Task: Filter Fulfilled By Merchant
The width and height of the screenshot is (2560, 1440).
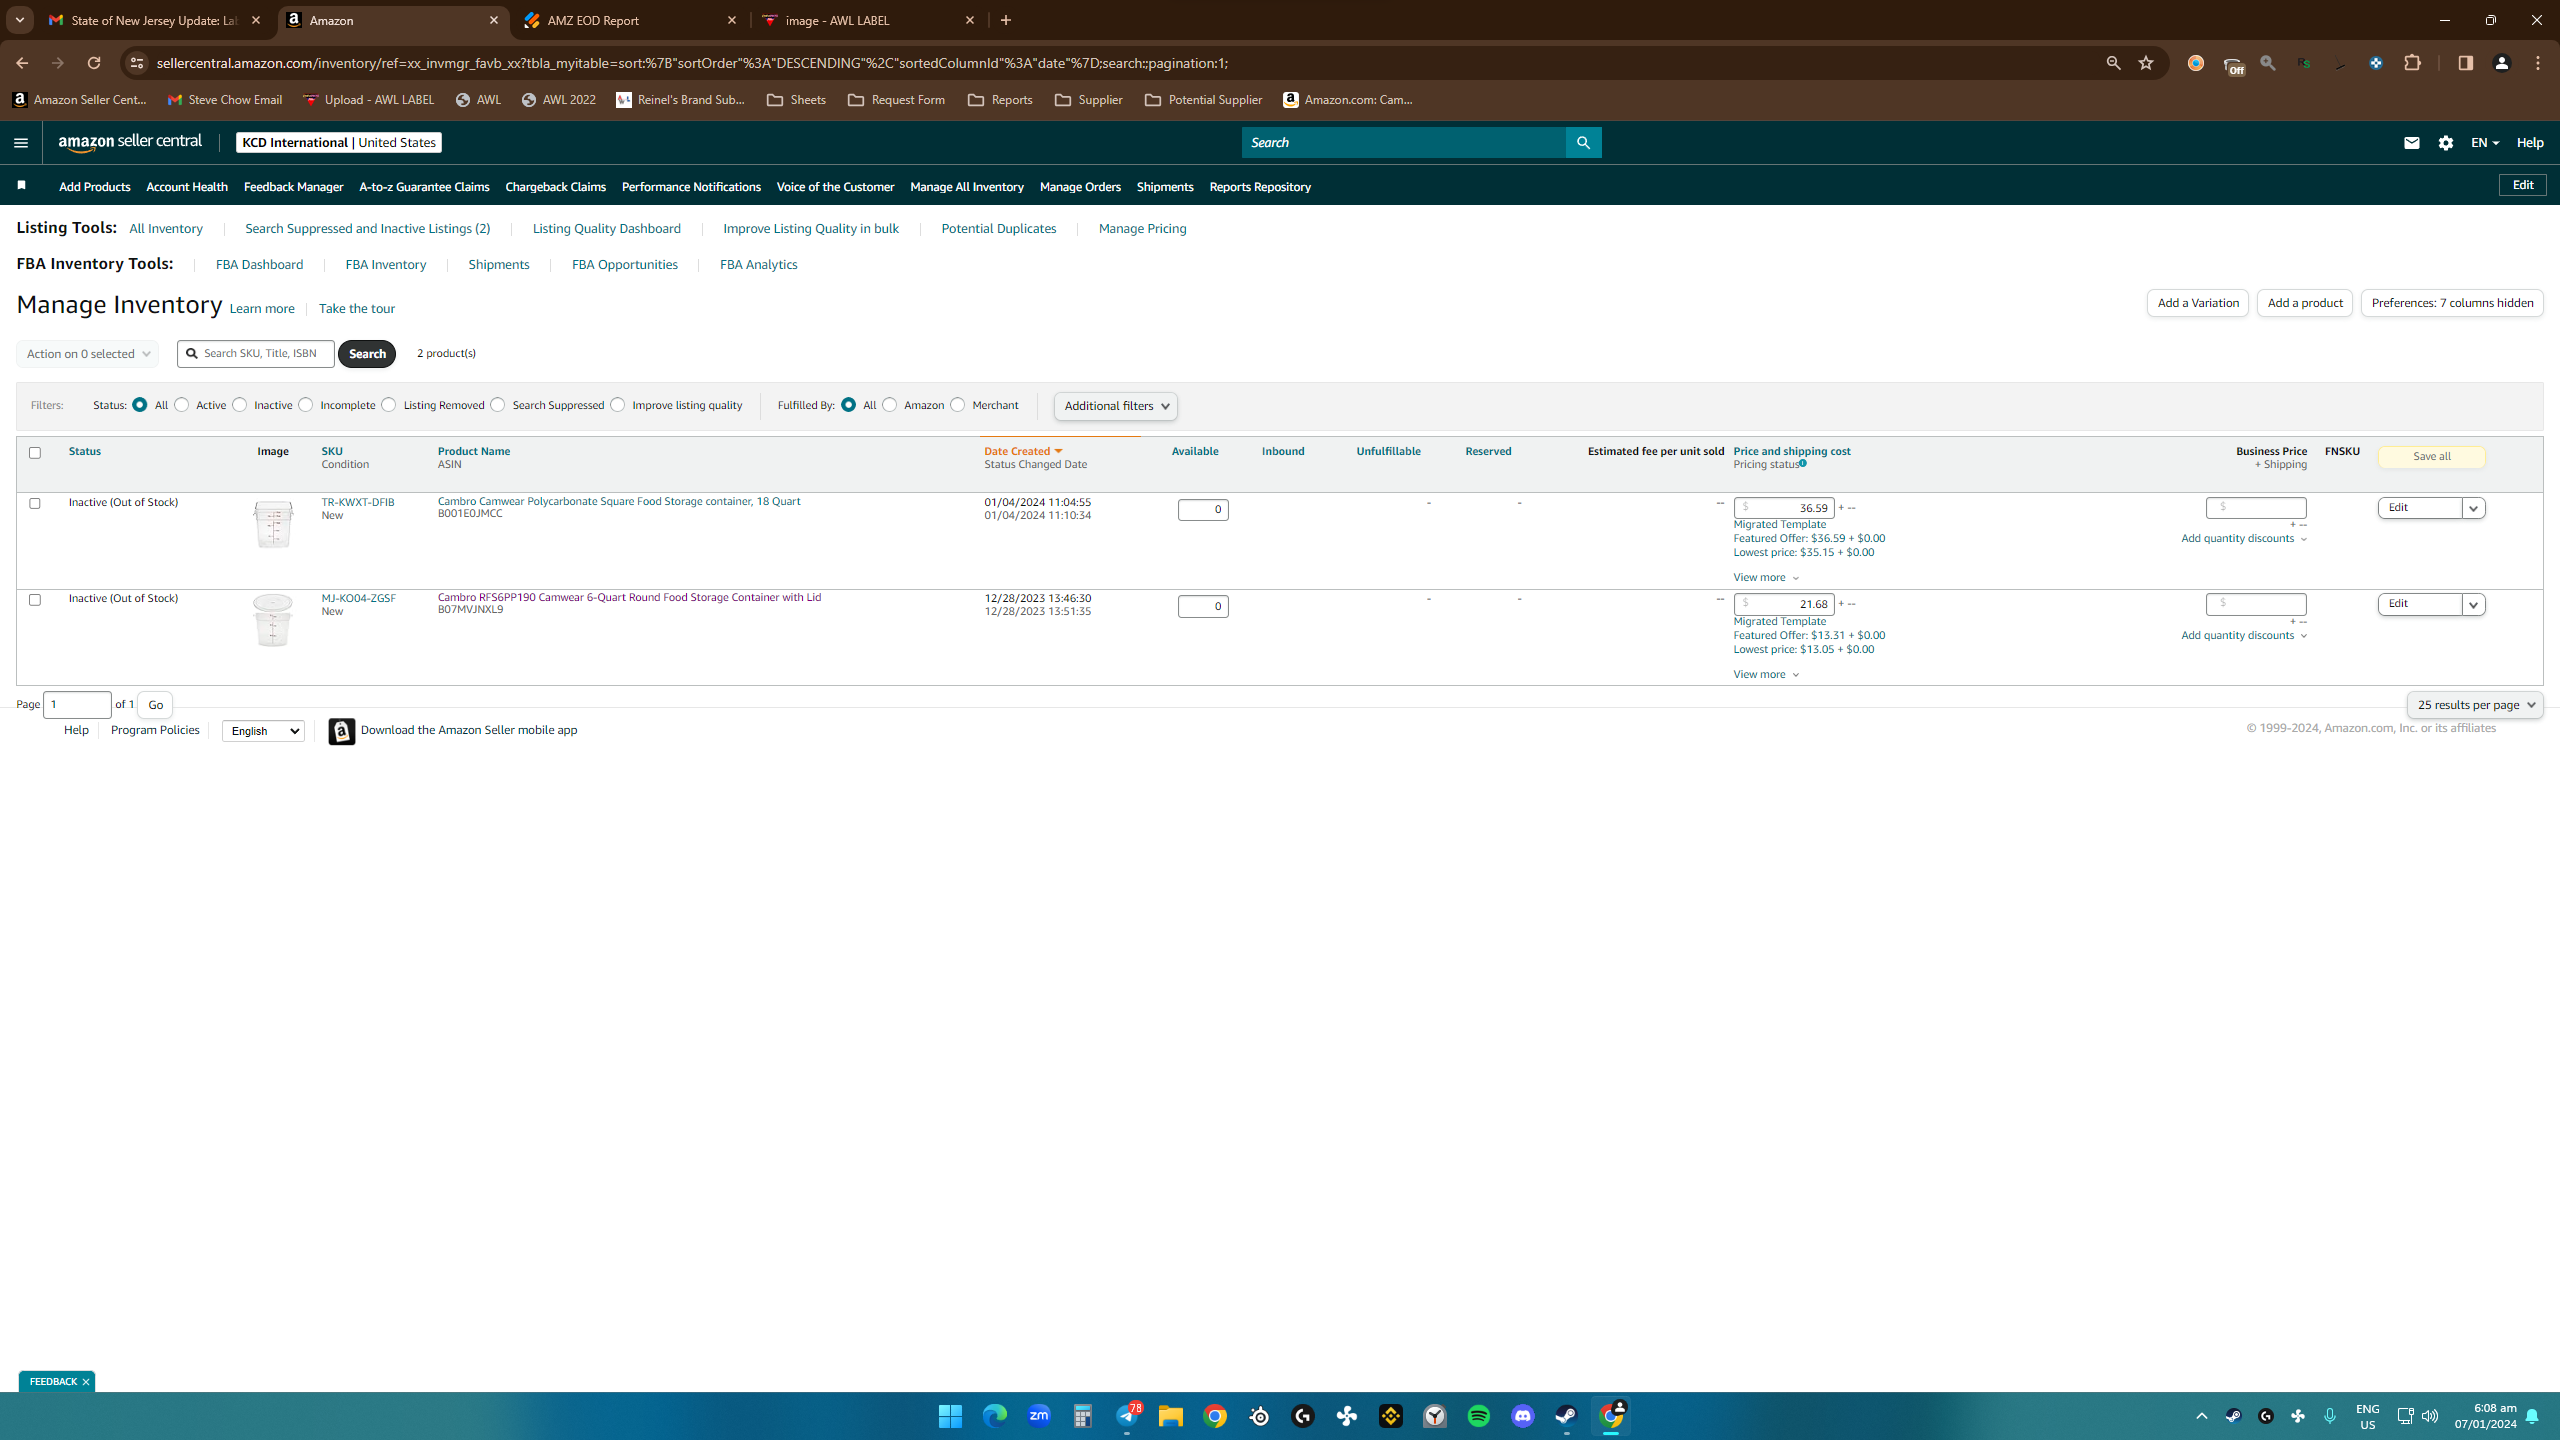Action: 958,405
